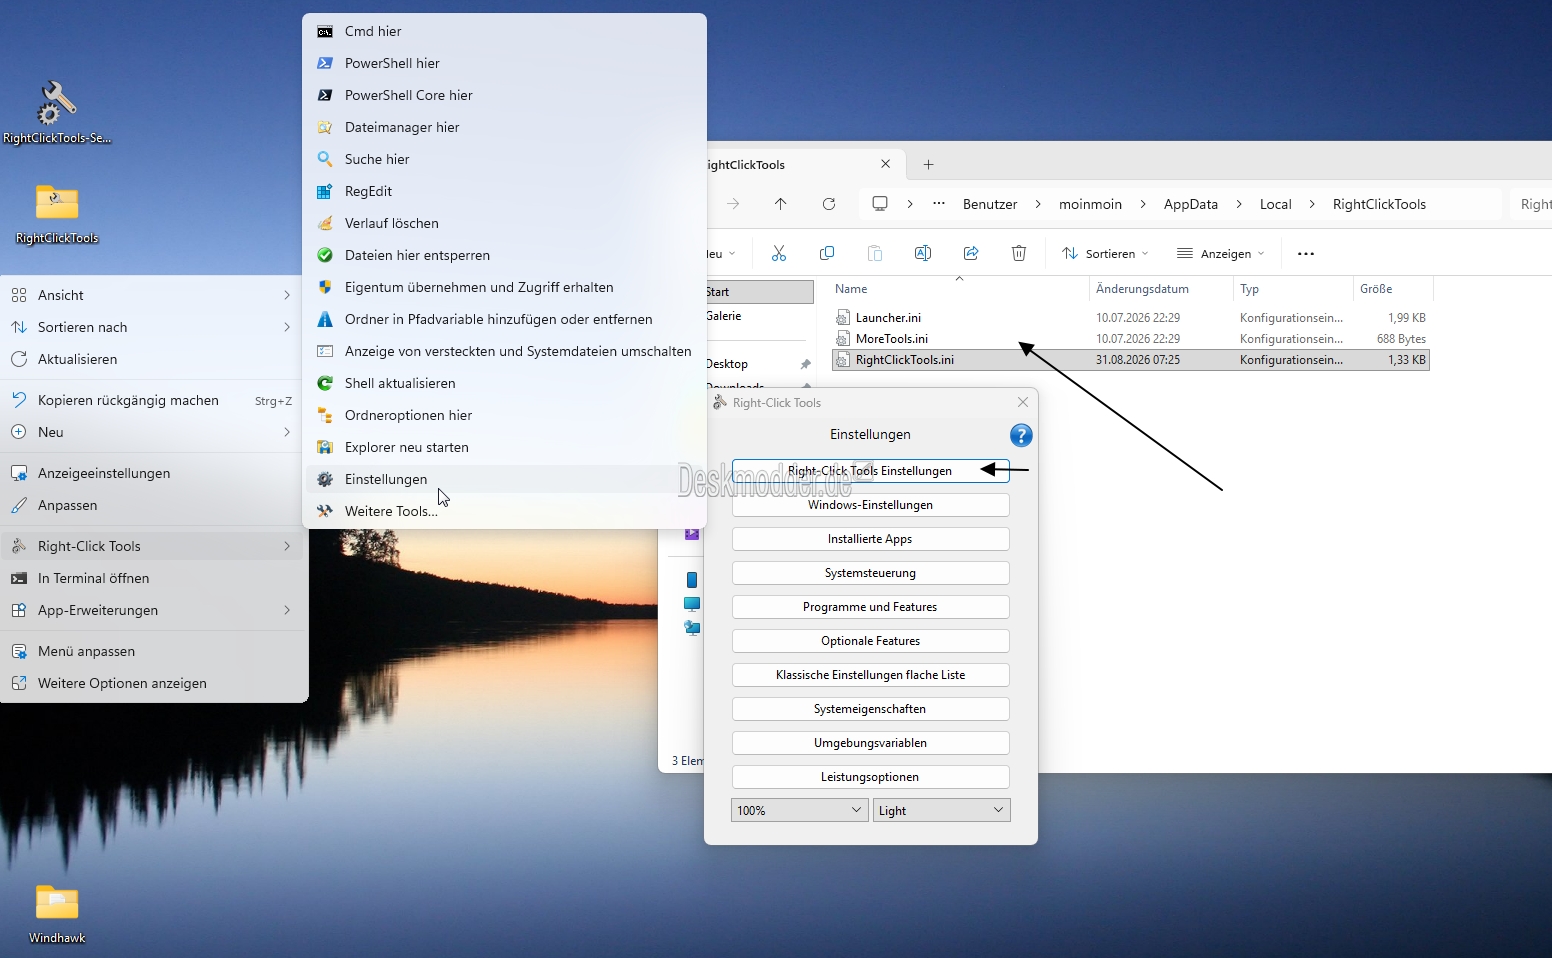Sort by Änderungsdatum column header

coord(1161,289)
